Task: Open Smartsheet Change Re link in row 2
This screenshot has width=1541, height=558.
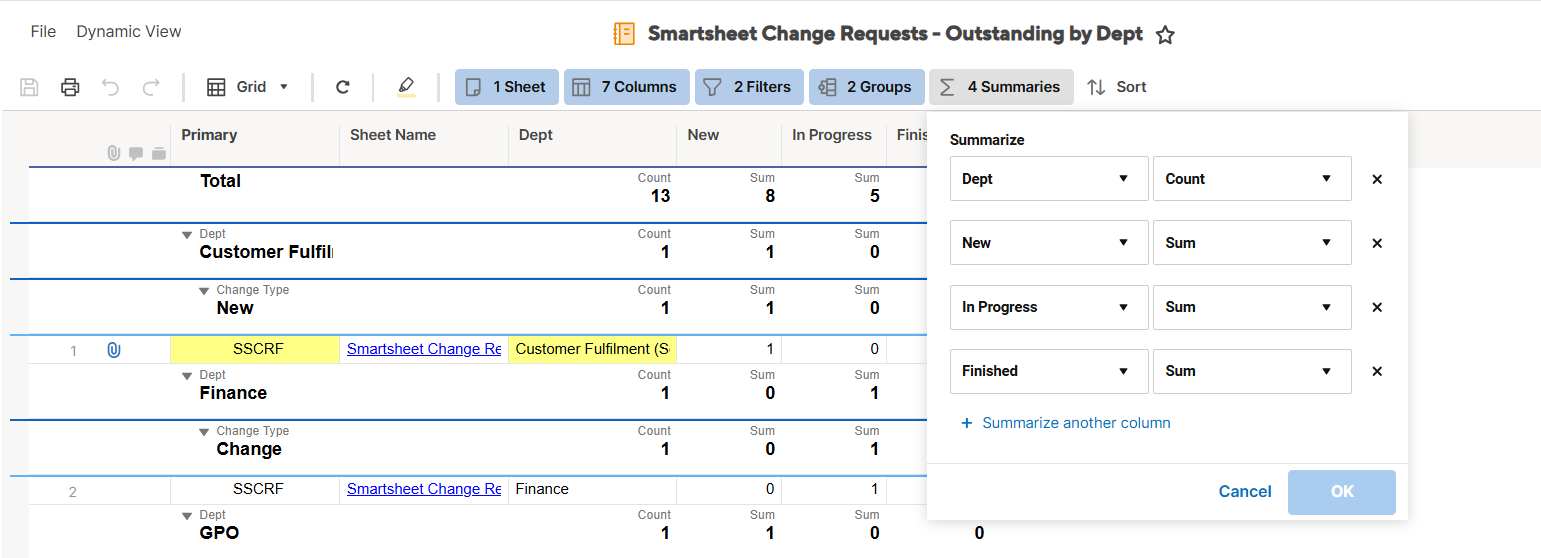Action: coord(424,489)
